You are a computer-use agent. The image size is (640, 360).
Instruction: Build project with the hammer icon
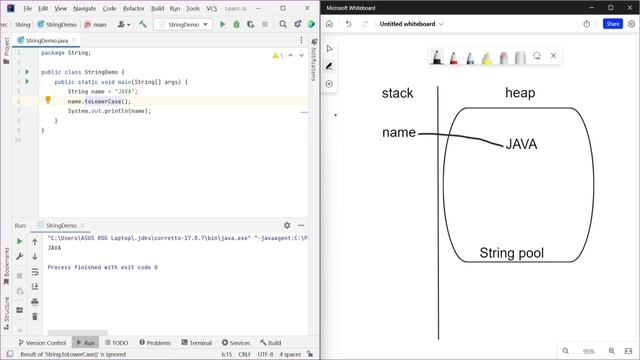143,24
